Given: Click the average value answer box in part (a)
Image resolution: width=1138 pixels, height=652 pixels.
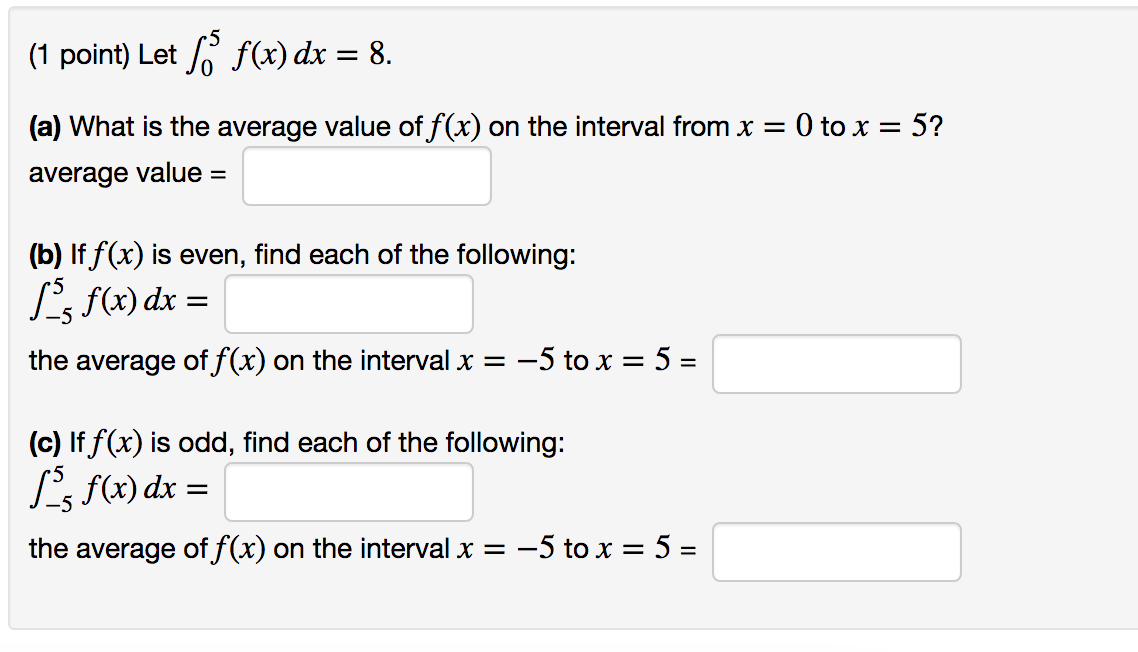Looking at the screenshot, I should [x=367, y=176].
